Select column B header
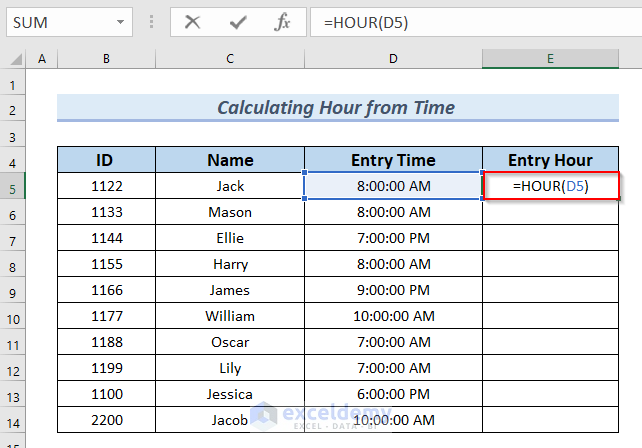 pyautogui.click(x=105, y=60)
